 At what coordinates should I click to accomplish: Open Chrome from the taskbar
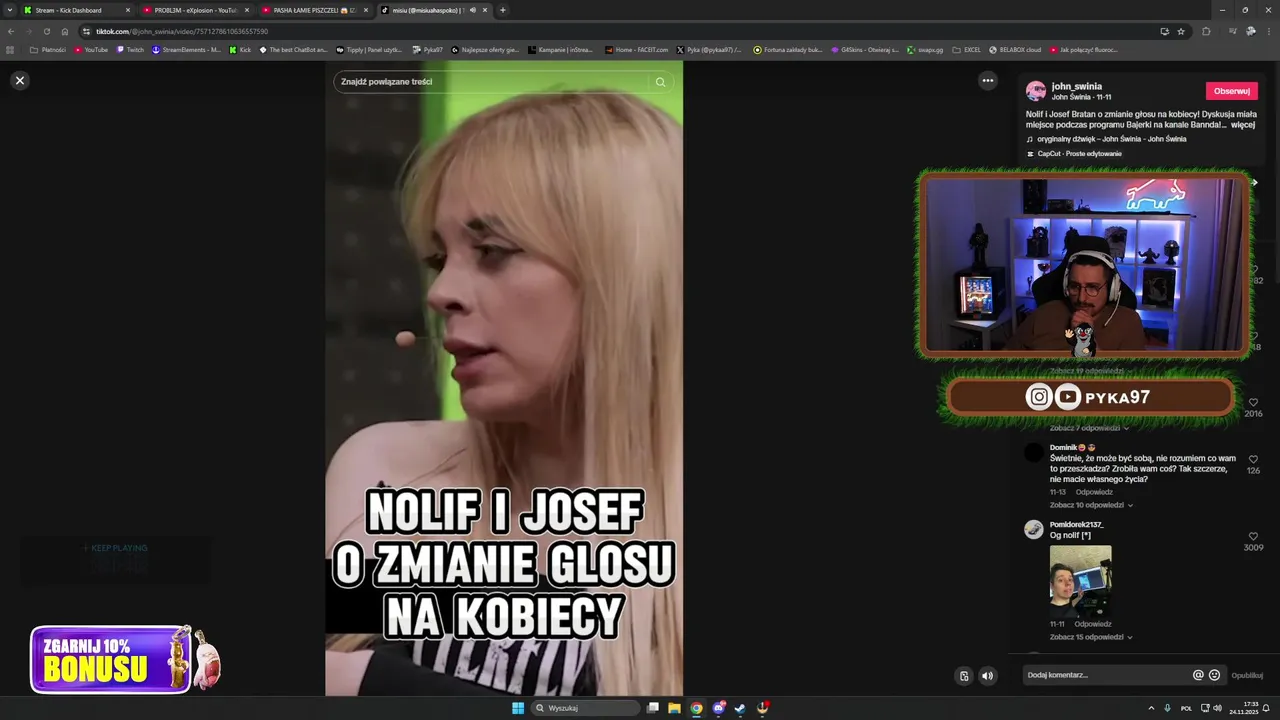pyautogui.click(x=696, y=708)
